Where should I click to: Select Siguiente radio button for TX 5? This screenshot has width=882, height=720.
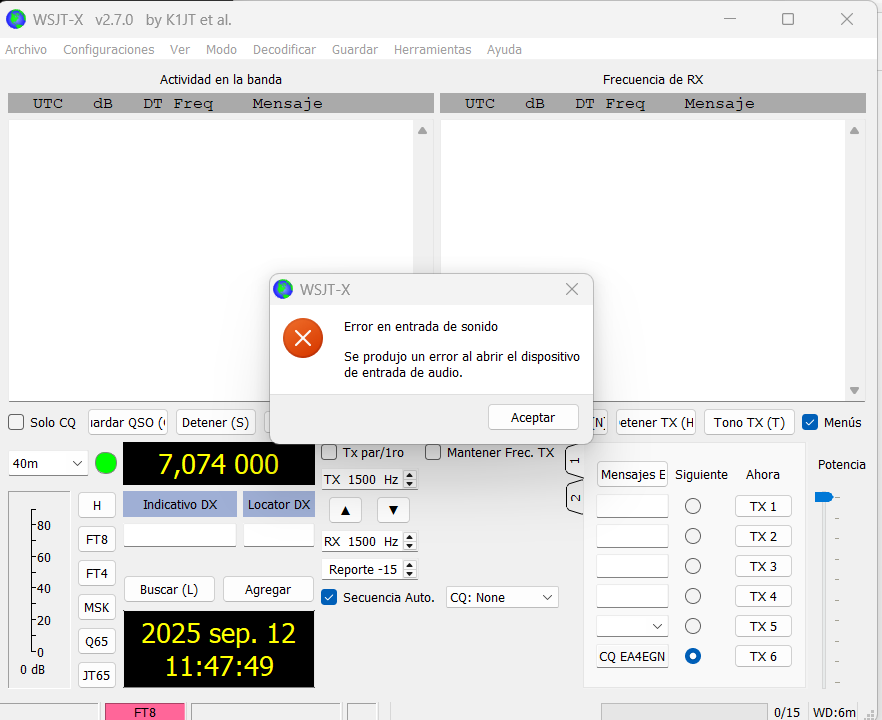pyautogui.click(x=693, y=626)
